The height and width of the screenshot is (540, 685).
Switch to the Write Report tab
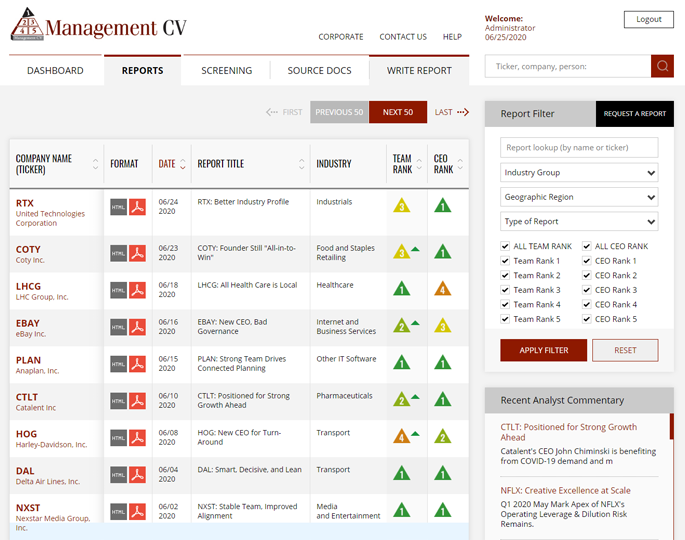click(x=419, y=70)
